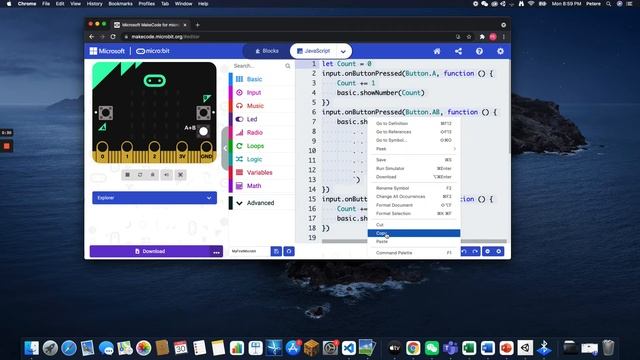Switch to the Blocks editor tab
This screenshot has width=640, height=360.
[x=267, y=51]
